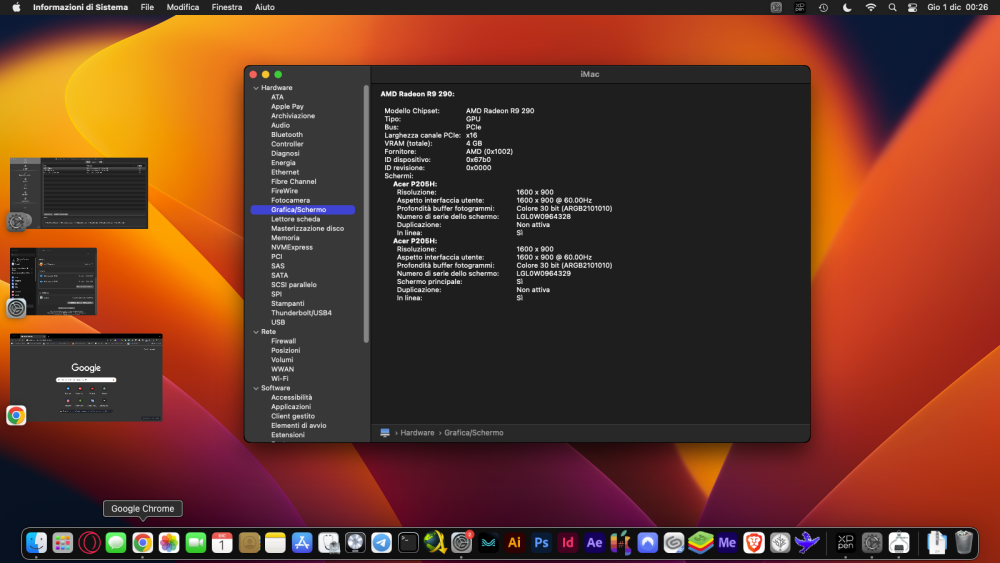This screenshot has width=1000, height=563.
Task: Open Control Center in menu bar
Action: tap(913, 8)
